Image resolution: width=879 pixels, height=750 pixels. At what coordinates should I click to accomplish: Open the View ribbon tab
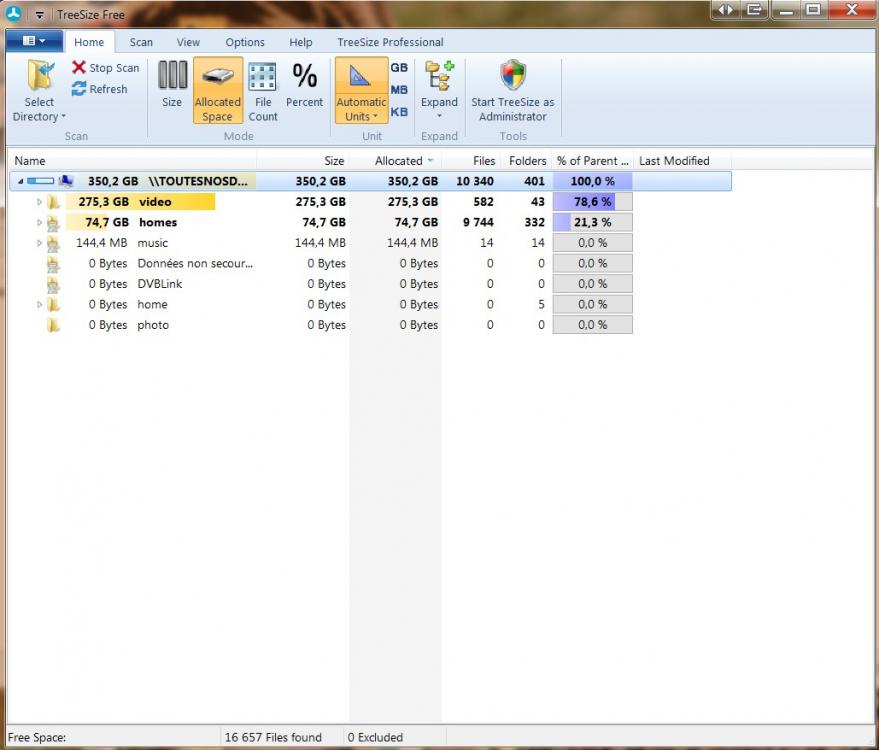[188, 42]
